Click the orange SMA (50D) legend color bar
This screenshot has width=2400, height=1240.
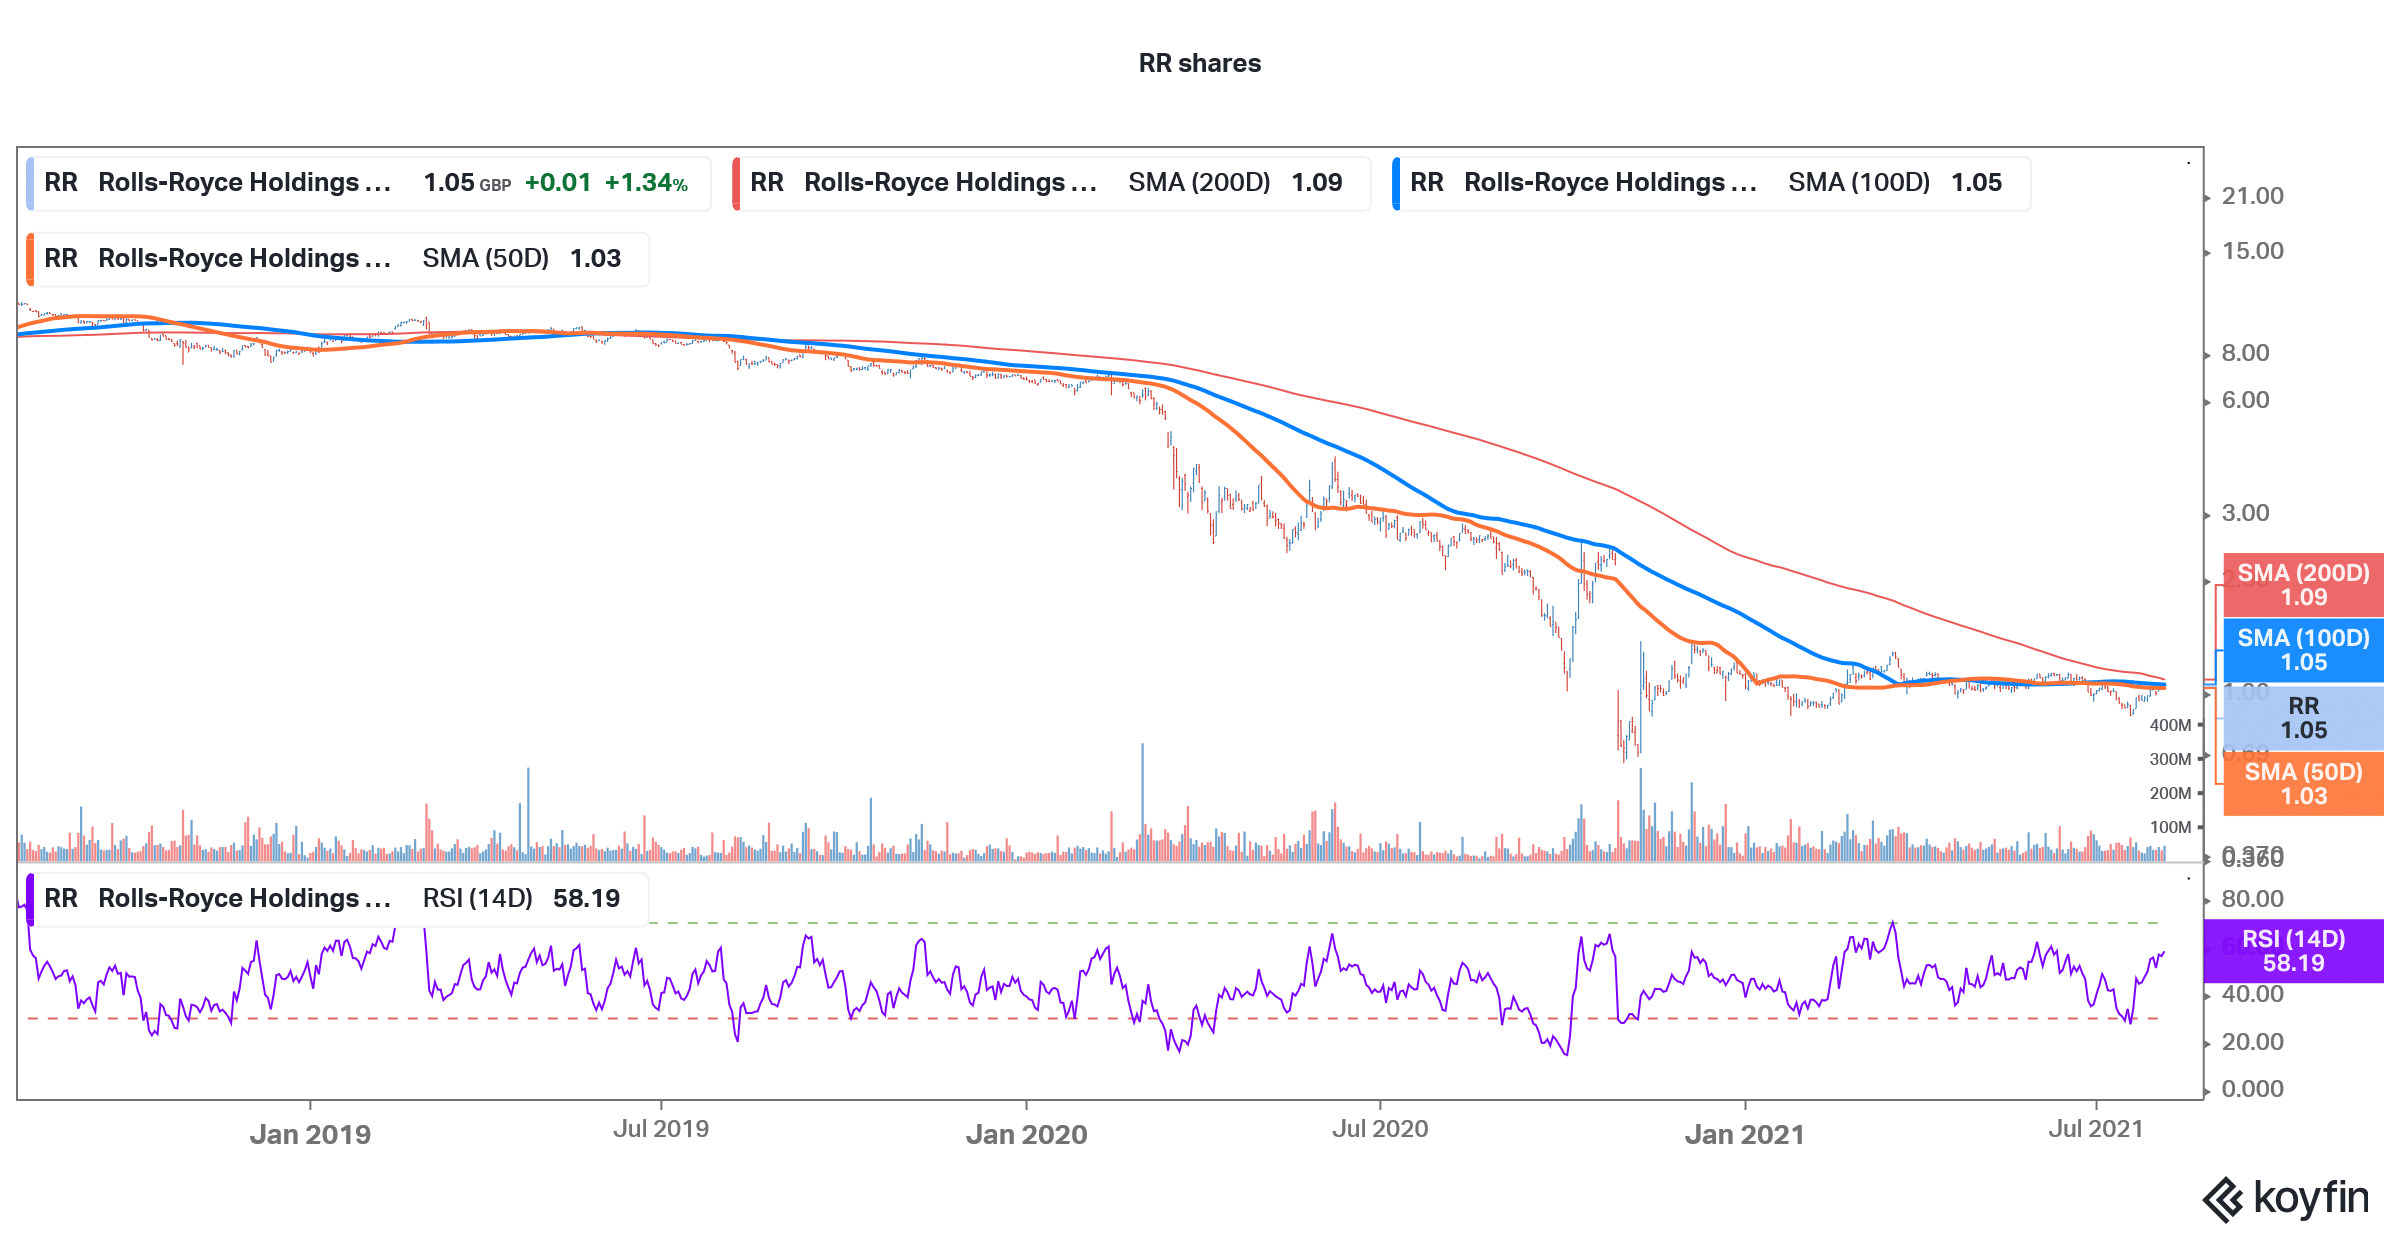coord(30,259)
